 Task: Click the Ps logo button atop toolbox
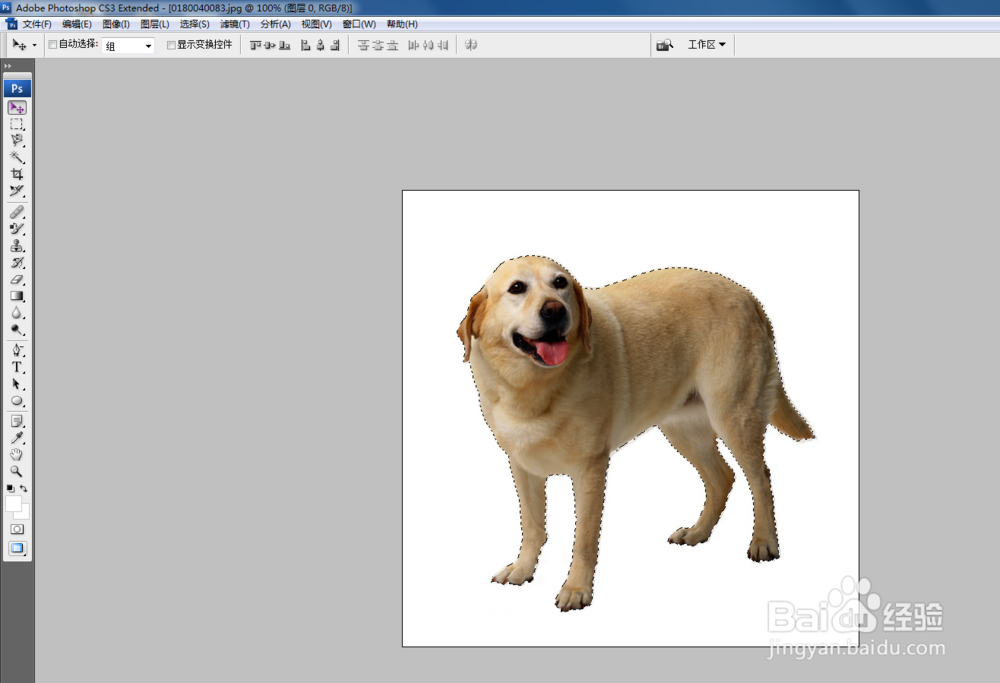(x=17, y=88)
